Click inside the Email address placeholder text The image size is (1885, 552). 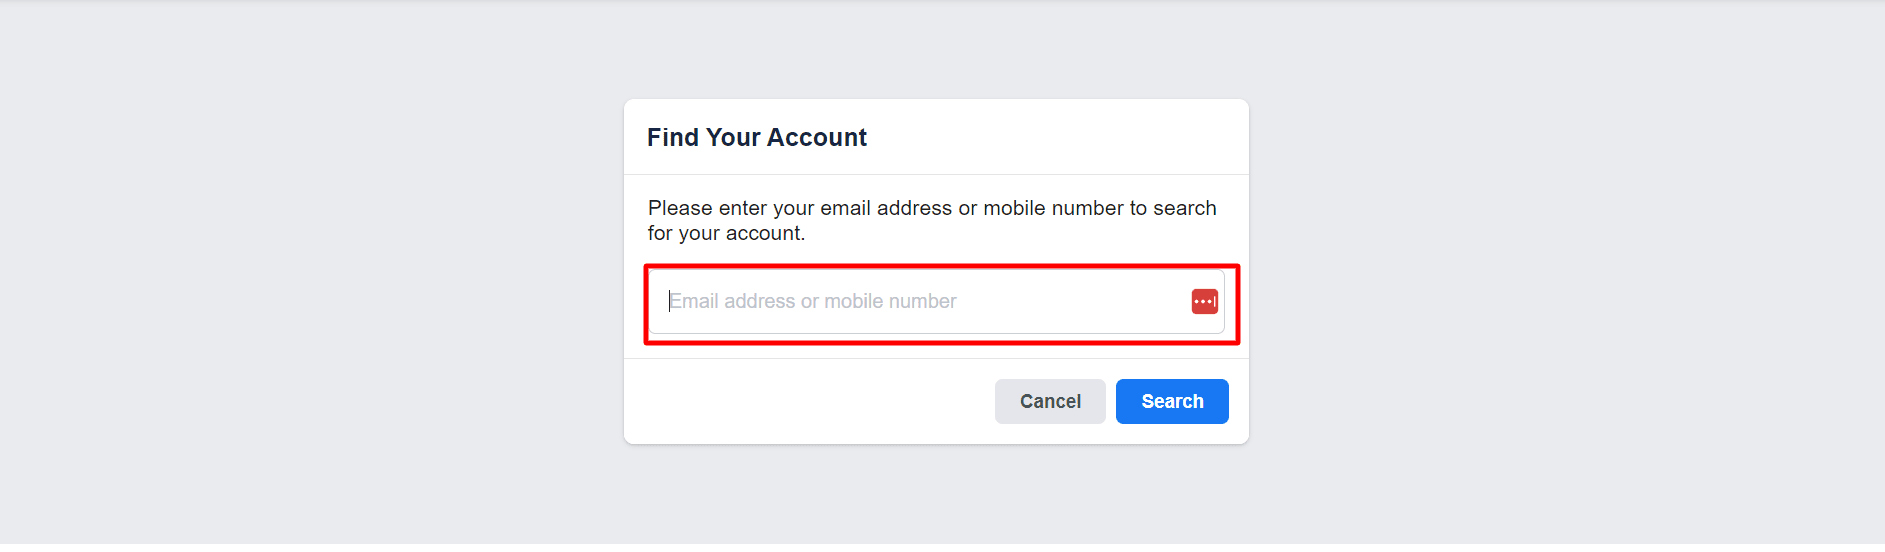(x=812, y=301)
